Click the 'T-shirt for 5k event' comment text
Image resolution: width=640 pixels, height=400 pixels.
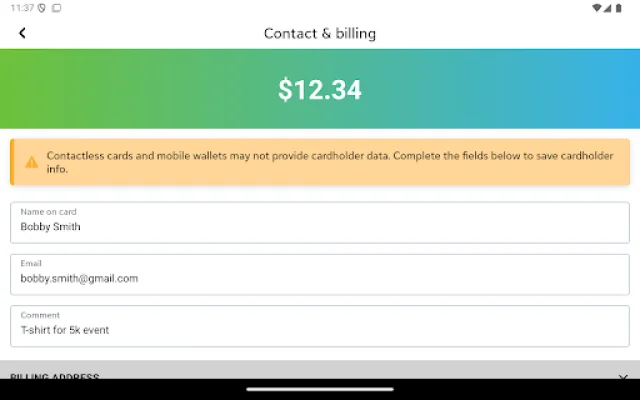pos(64,330)
